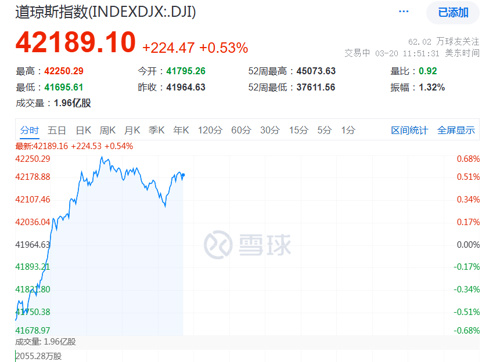Select the 120分 interval tab
This screenshot has width=500, height=362.
(210, 130)
